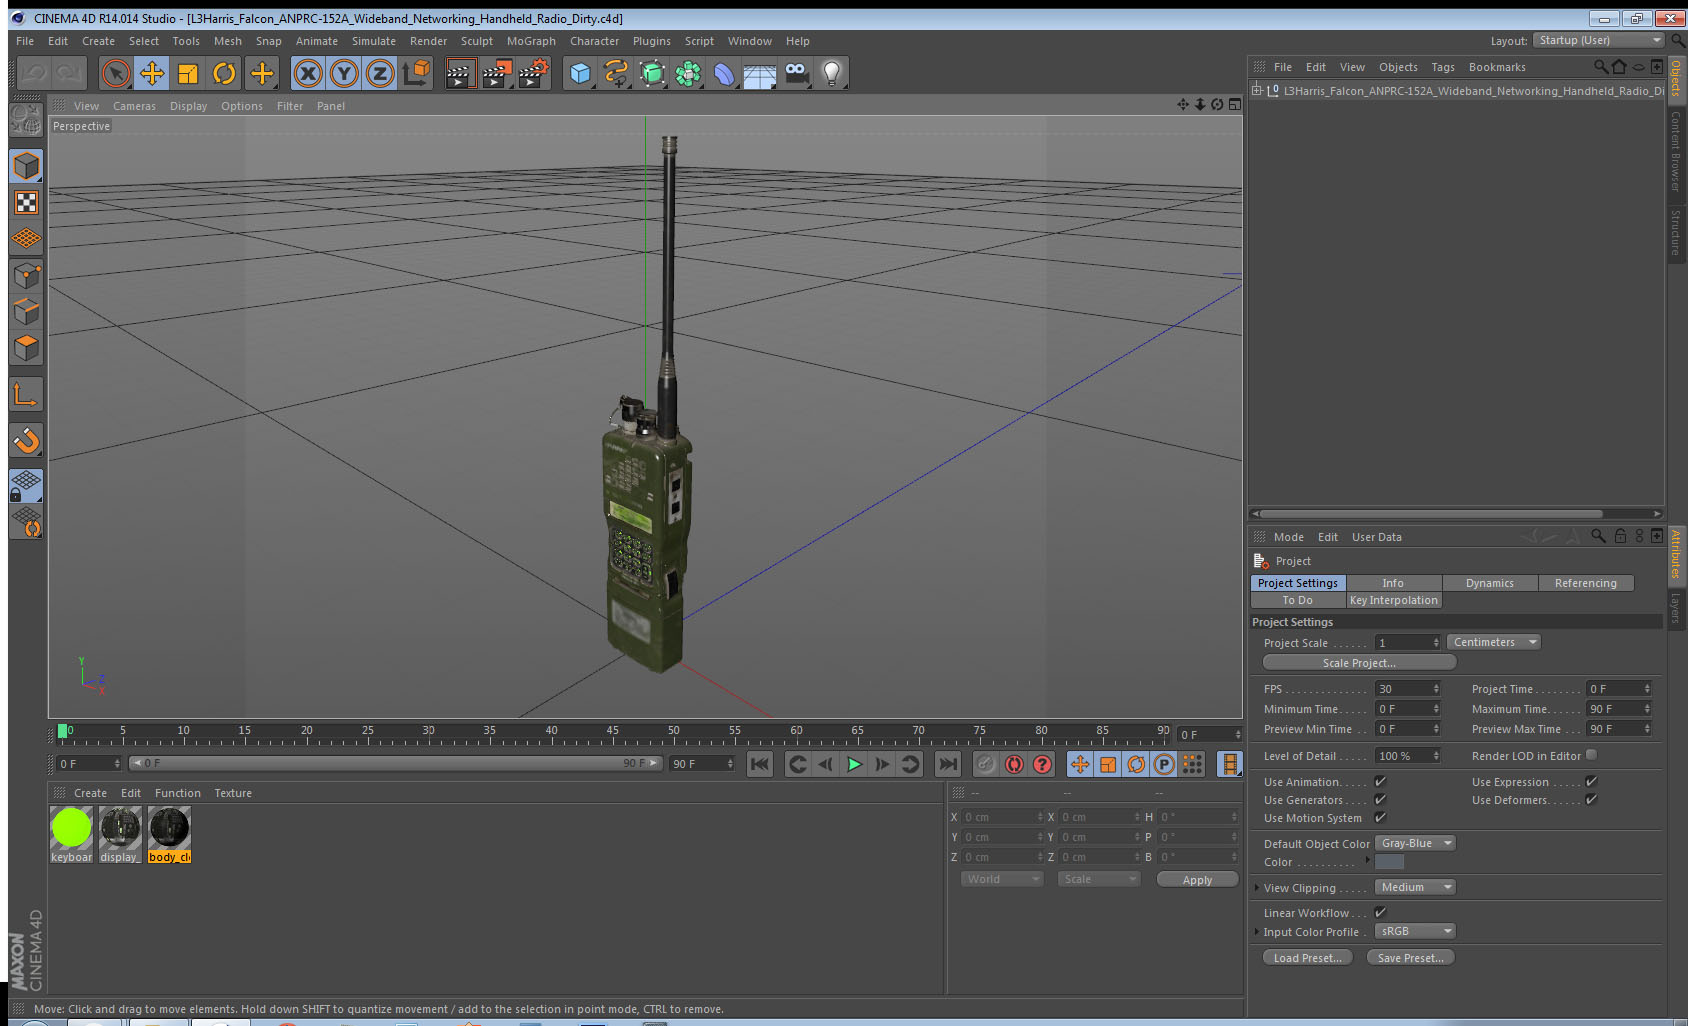Viewport: 1688px width, 1026px height.
Task: Select the Live Selection tool
Action: tap(116, 73)
